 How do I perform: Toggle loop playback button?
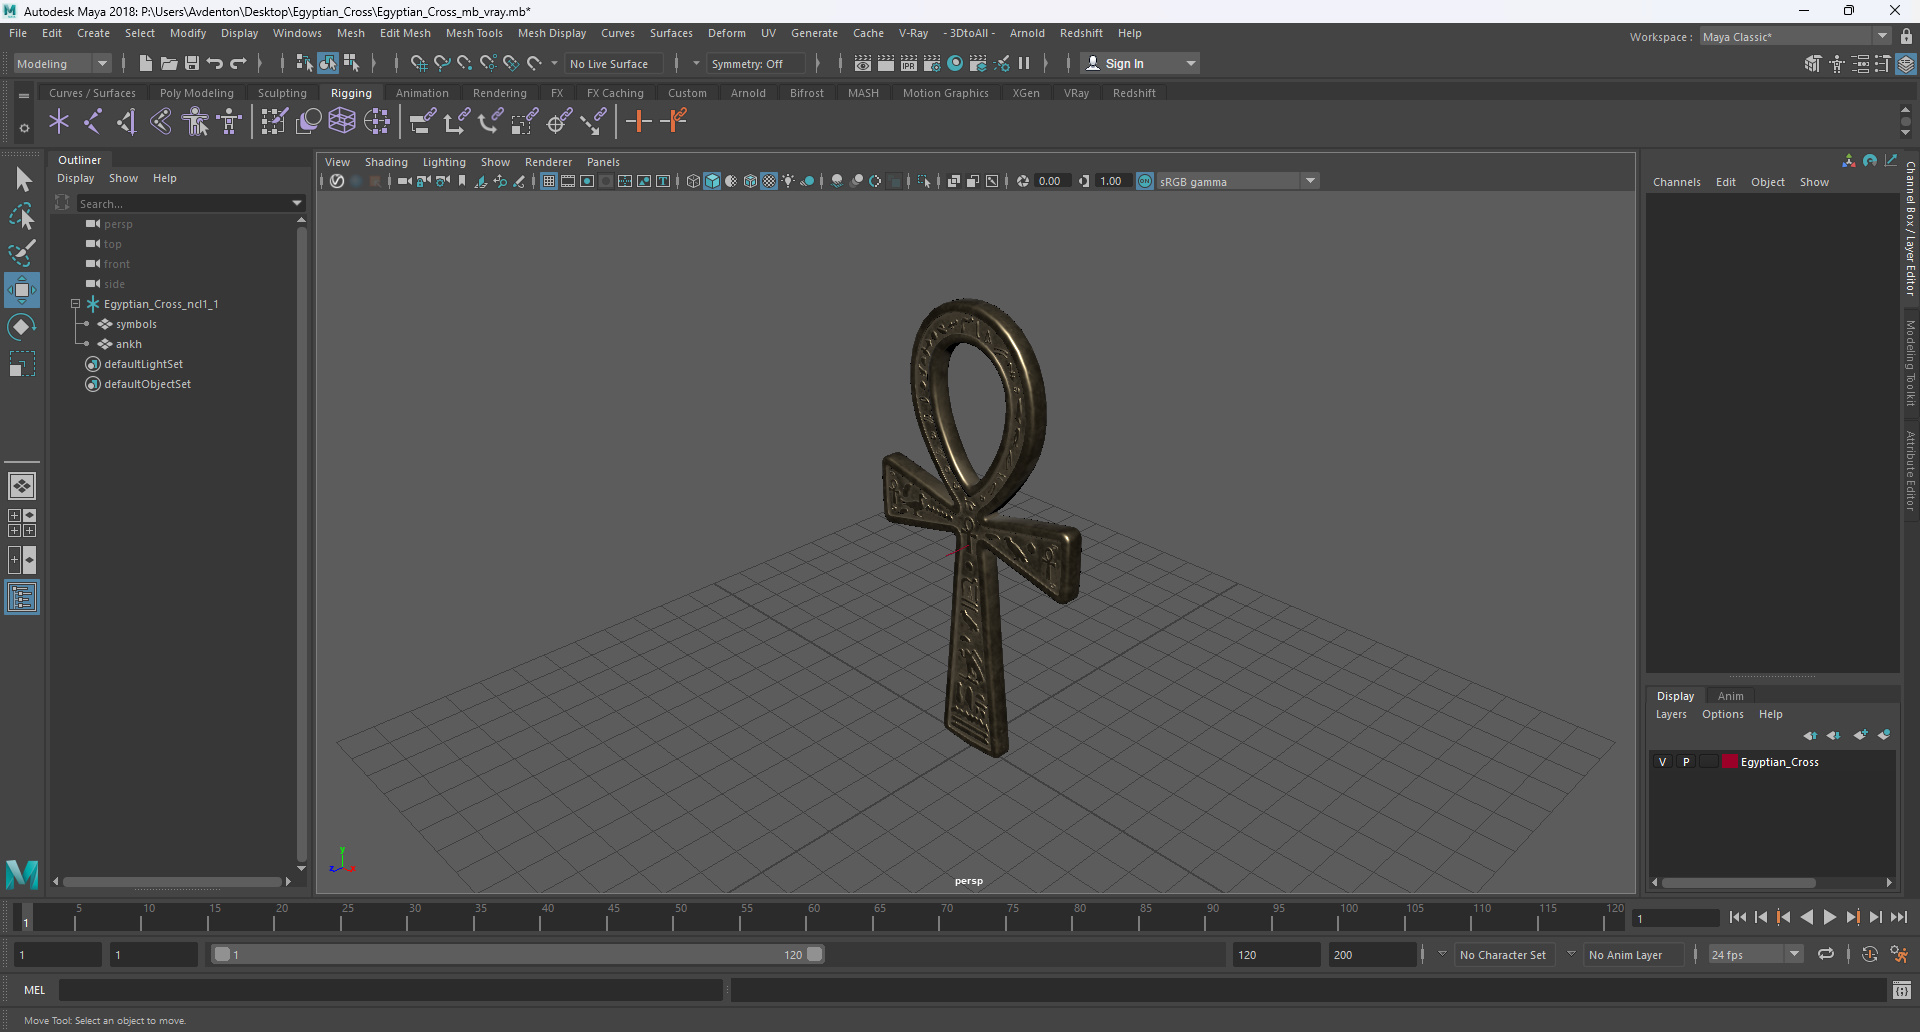pyautogui.click(x=1826, y=955)
